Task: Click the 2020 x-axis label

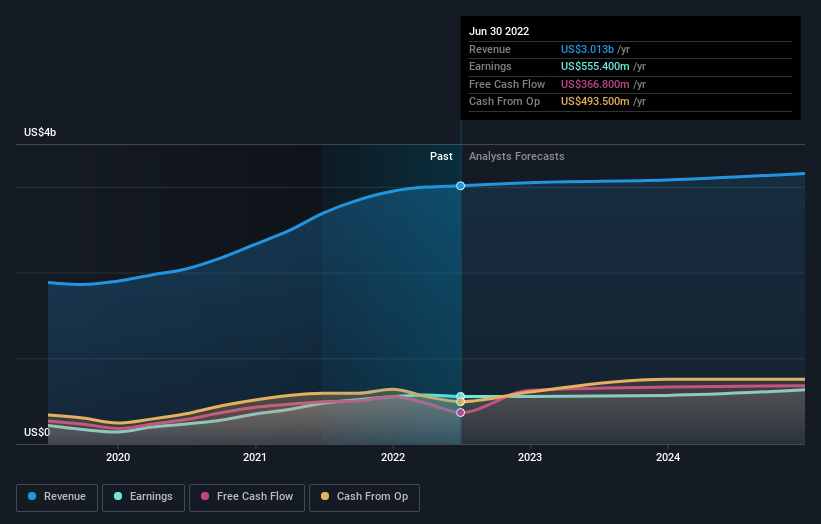Action: coord(118,457)
